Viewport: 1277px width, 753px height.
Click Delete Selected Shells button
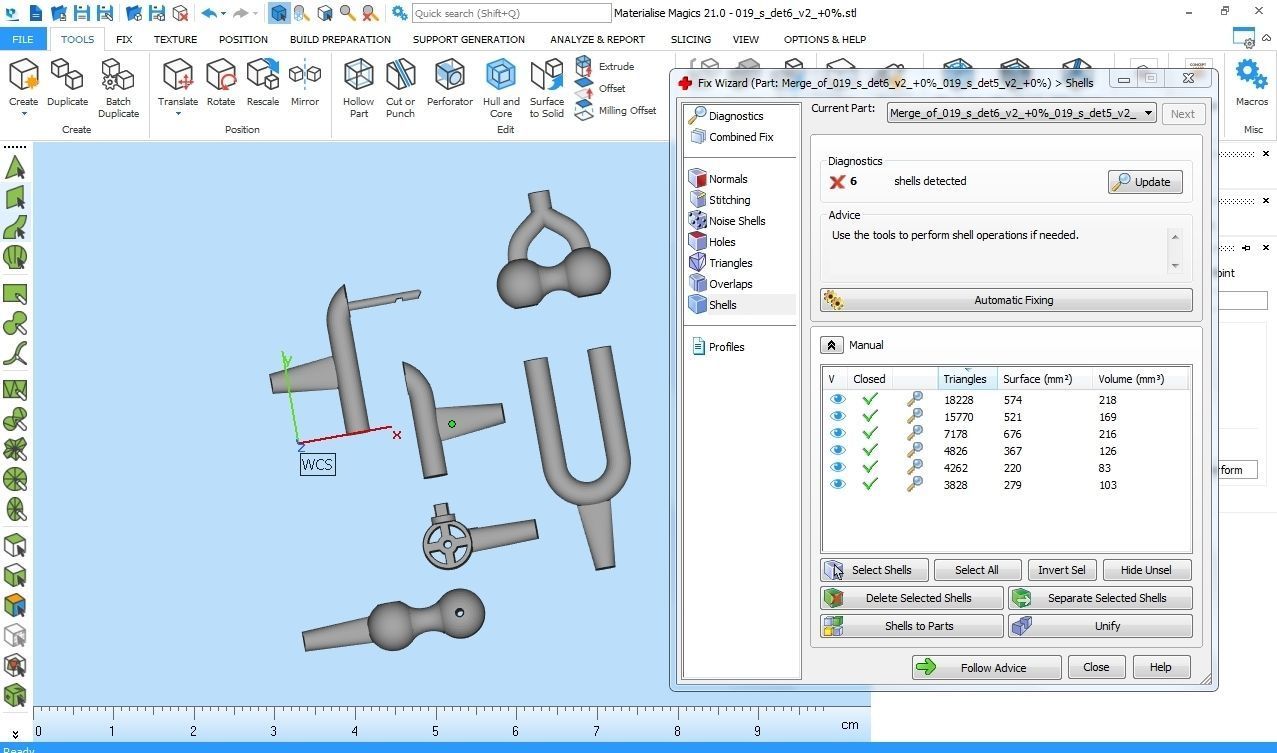[911, 598]
